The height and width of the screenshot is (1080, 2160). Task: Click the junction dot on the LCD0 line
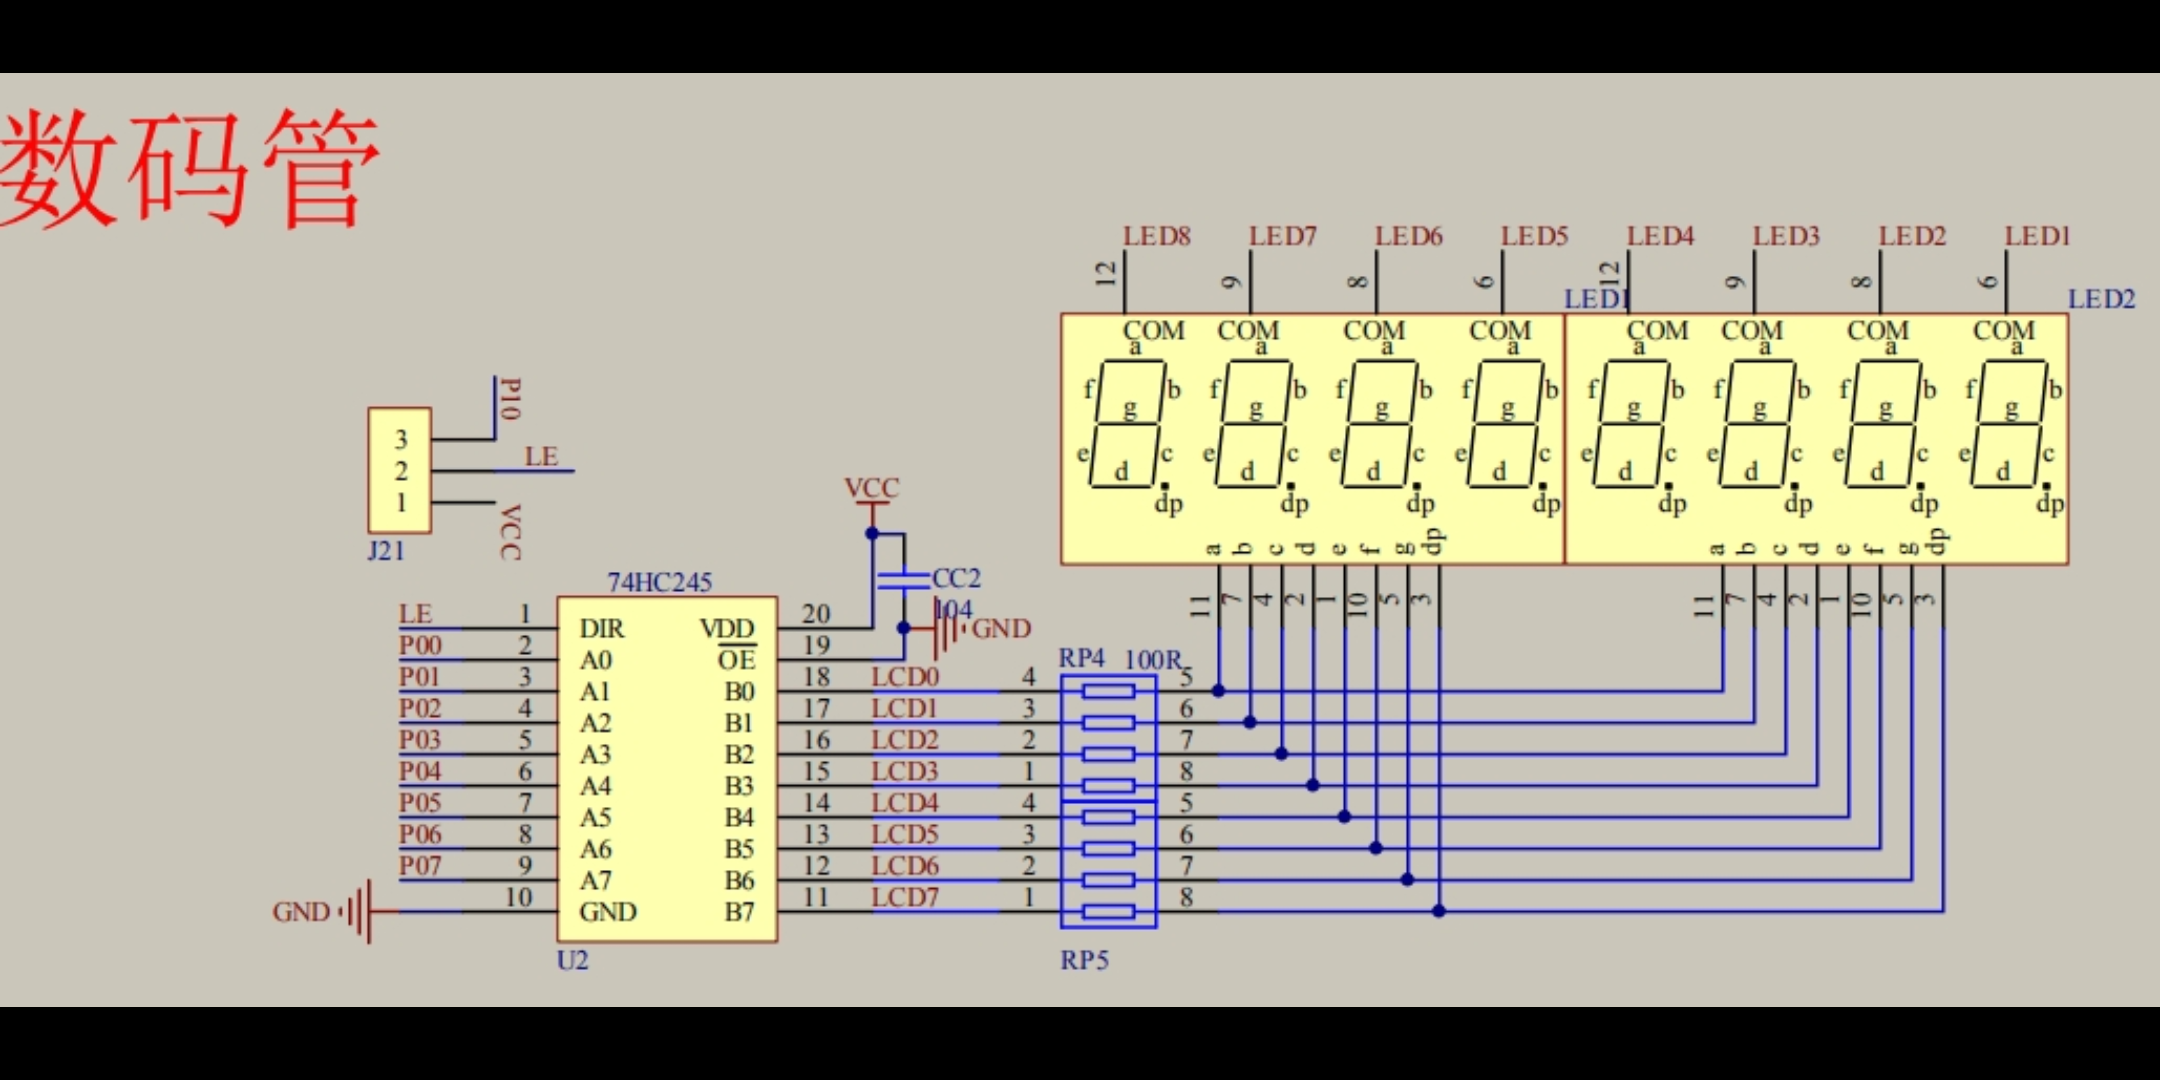[x=1218, y=691]
